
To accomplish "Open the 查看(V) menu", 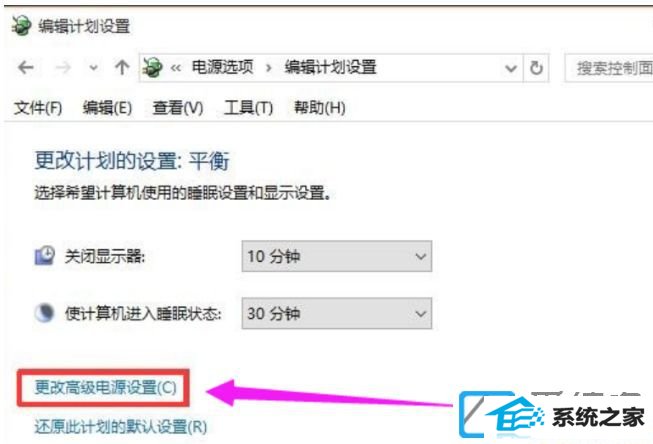I will pos(178,108).
